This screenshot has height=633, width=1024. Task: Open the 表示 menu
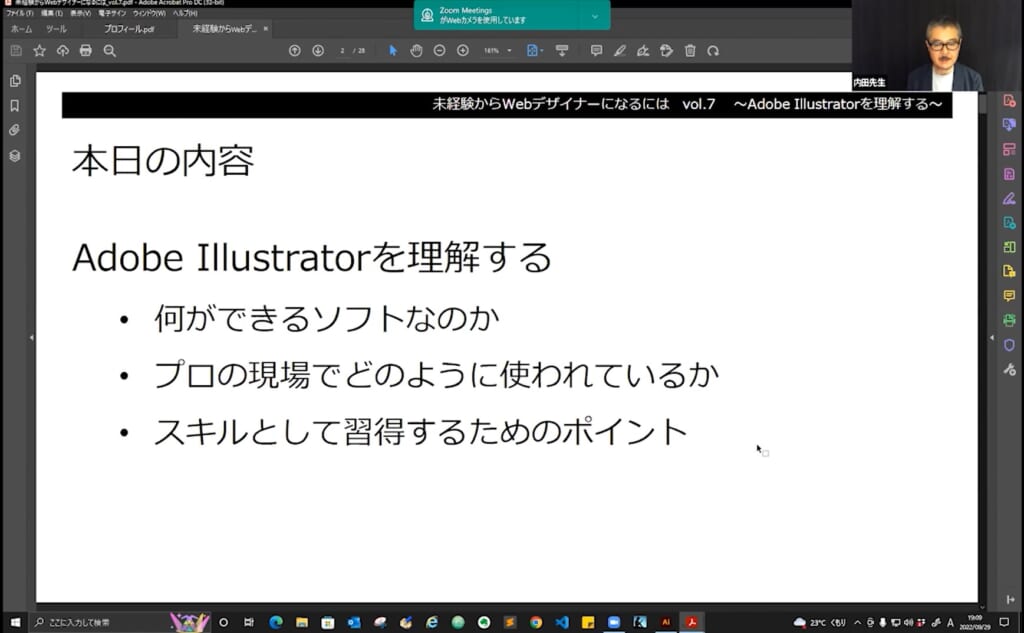[x=80, y=13]
